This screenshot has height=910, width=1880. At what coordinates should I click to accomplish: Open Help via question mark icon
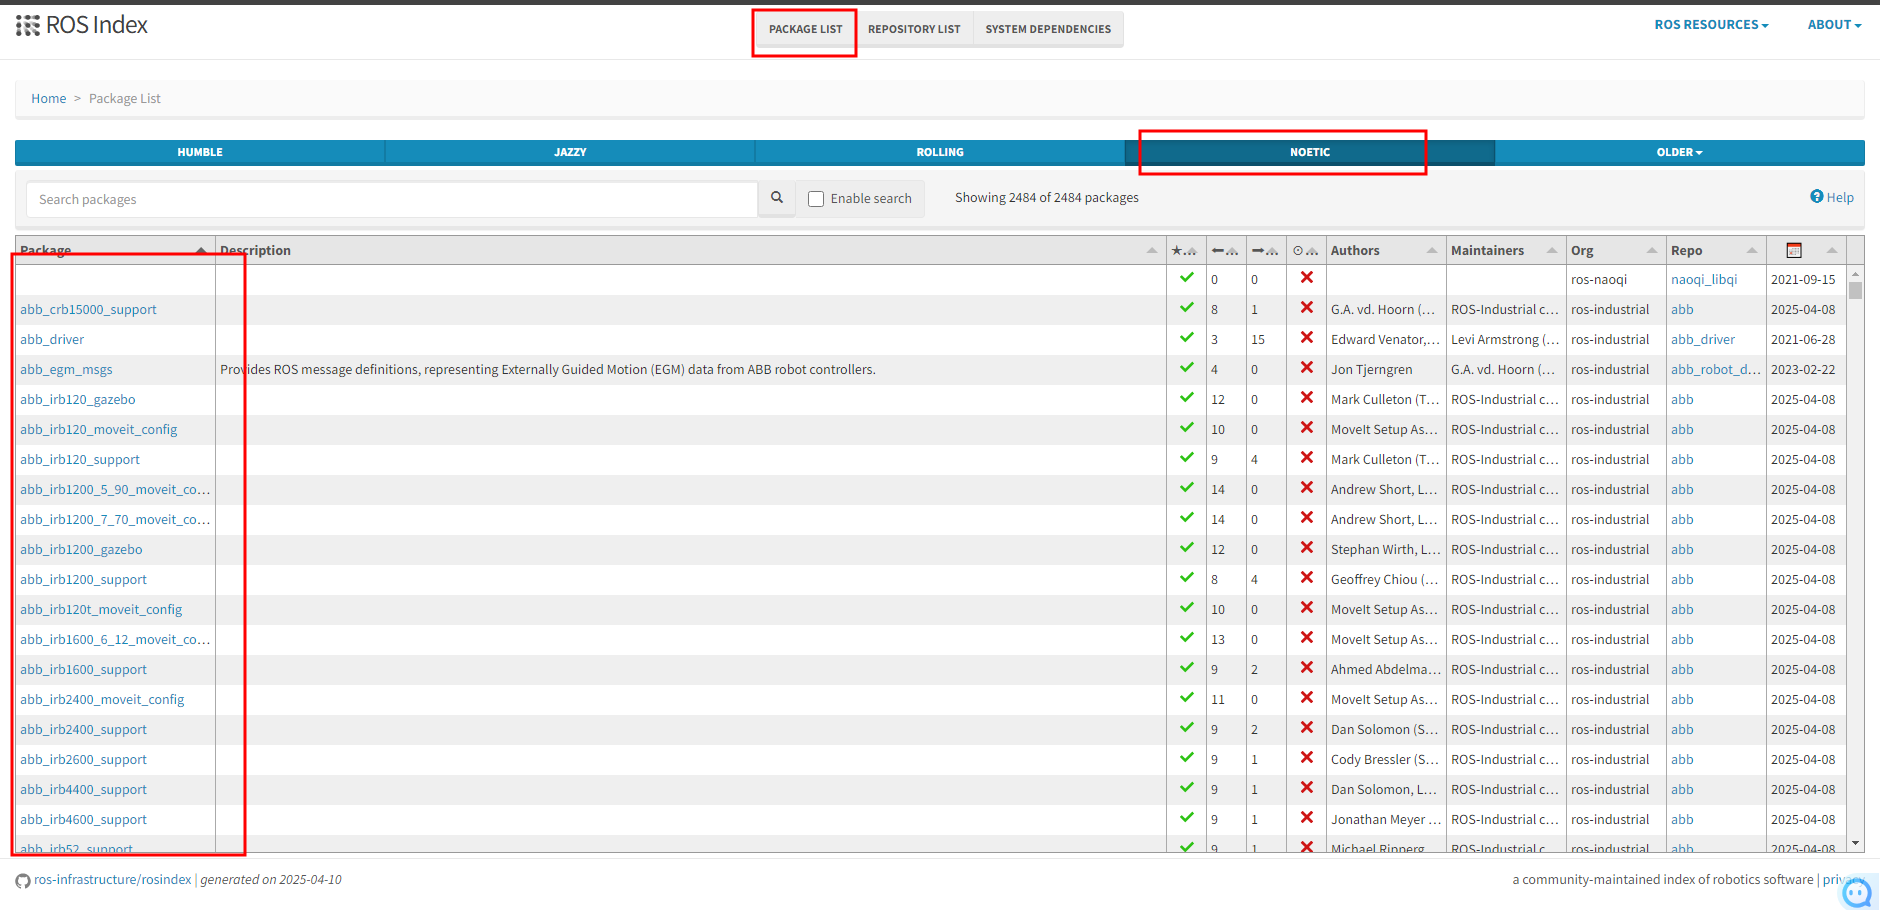1817,196
